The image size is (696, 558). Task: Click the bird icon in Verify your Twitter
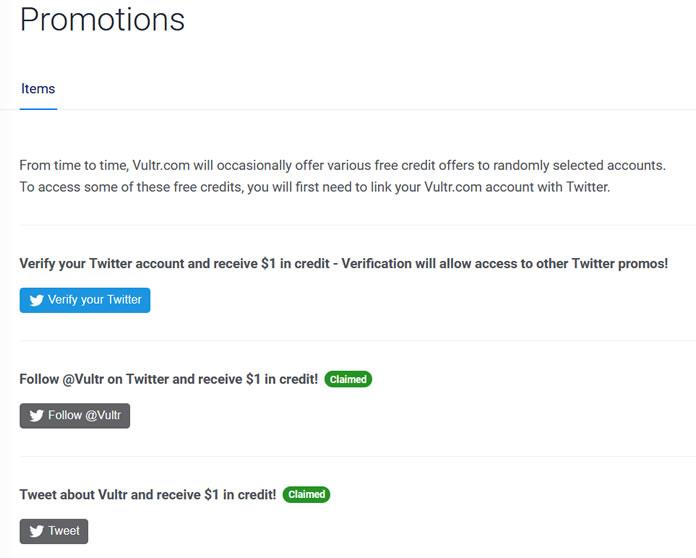pos(36,301)
